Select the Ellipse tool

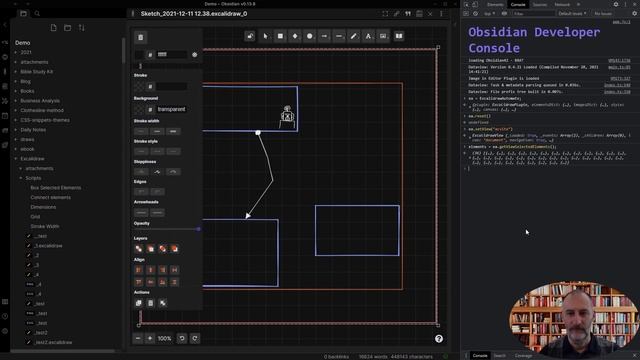pos(309,36)
